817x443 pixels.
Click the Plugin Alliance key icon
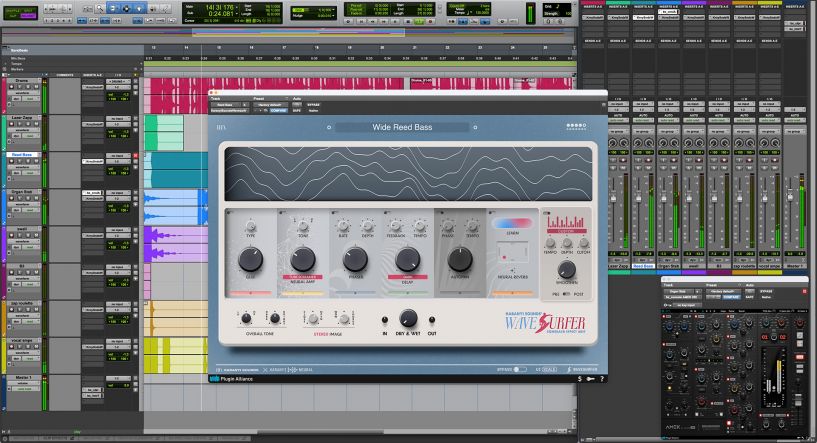pyautogui.click(x=591, y=379)
